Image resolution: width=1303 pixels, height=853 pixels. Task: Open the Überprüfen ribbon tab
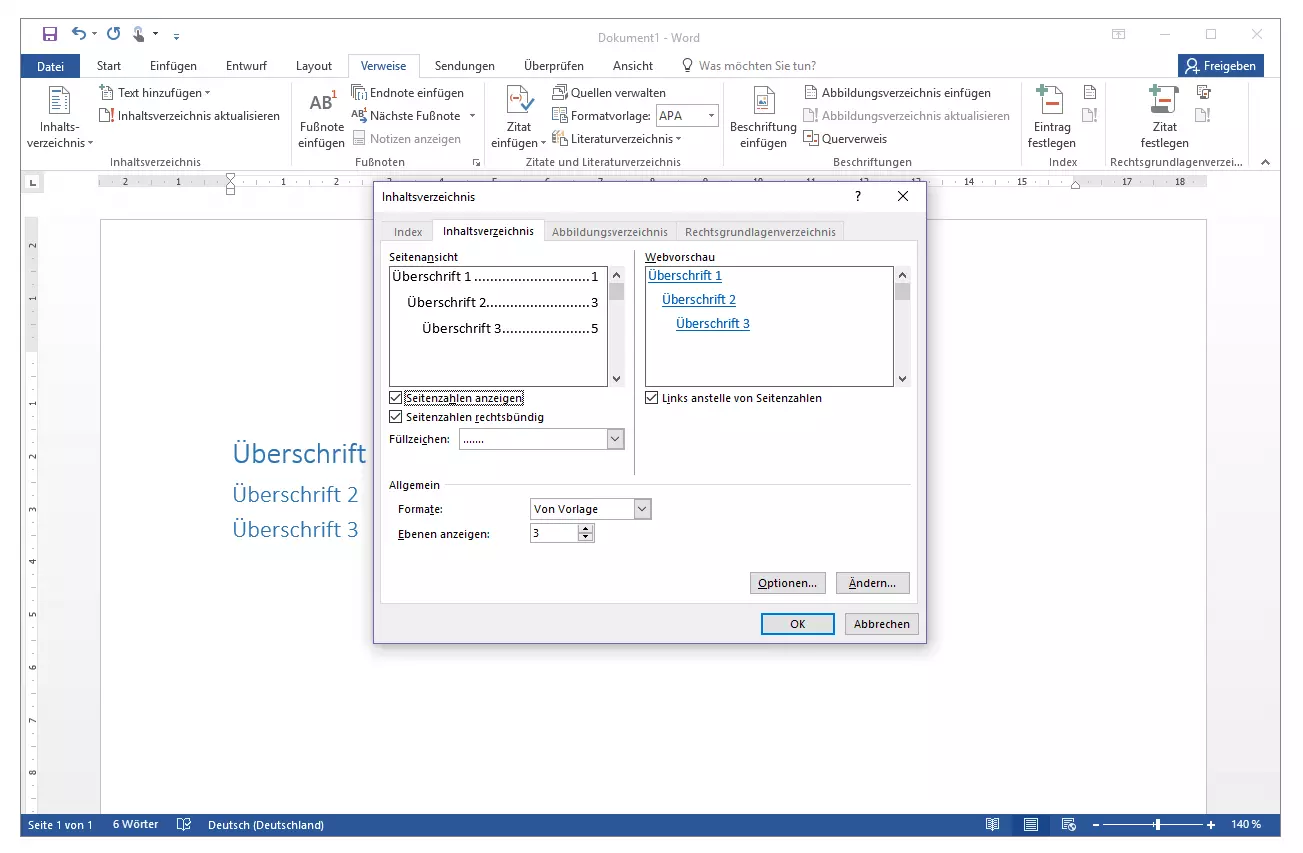(x=553, y=66)
